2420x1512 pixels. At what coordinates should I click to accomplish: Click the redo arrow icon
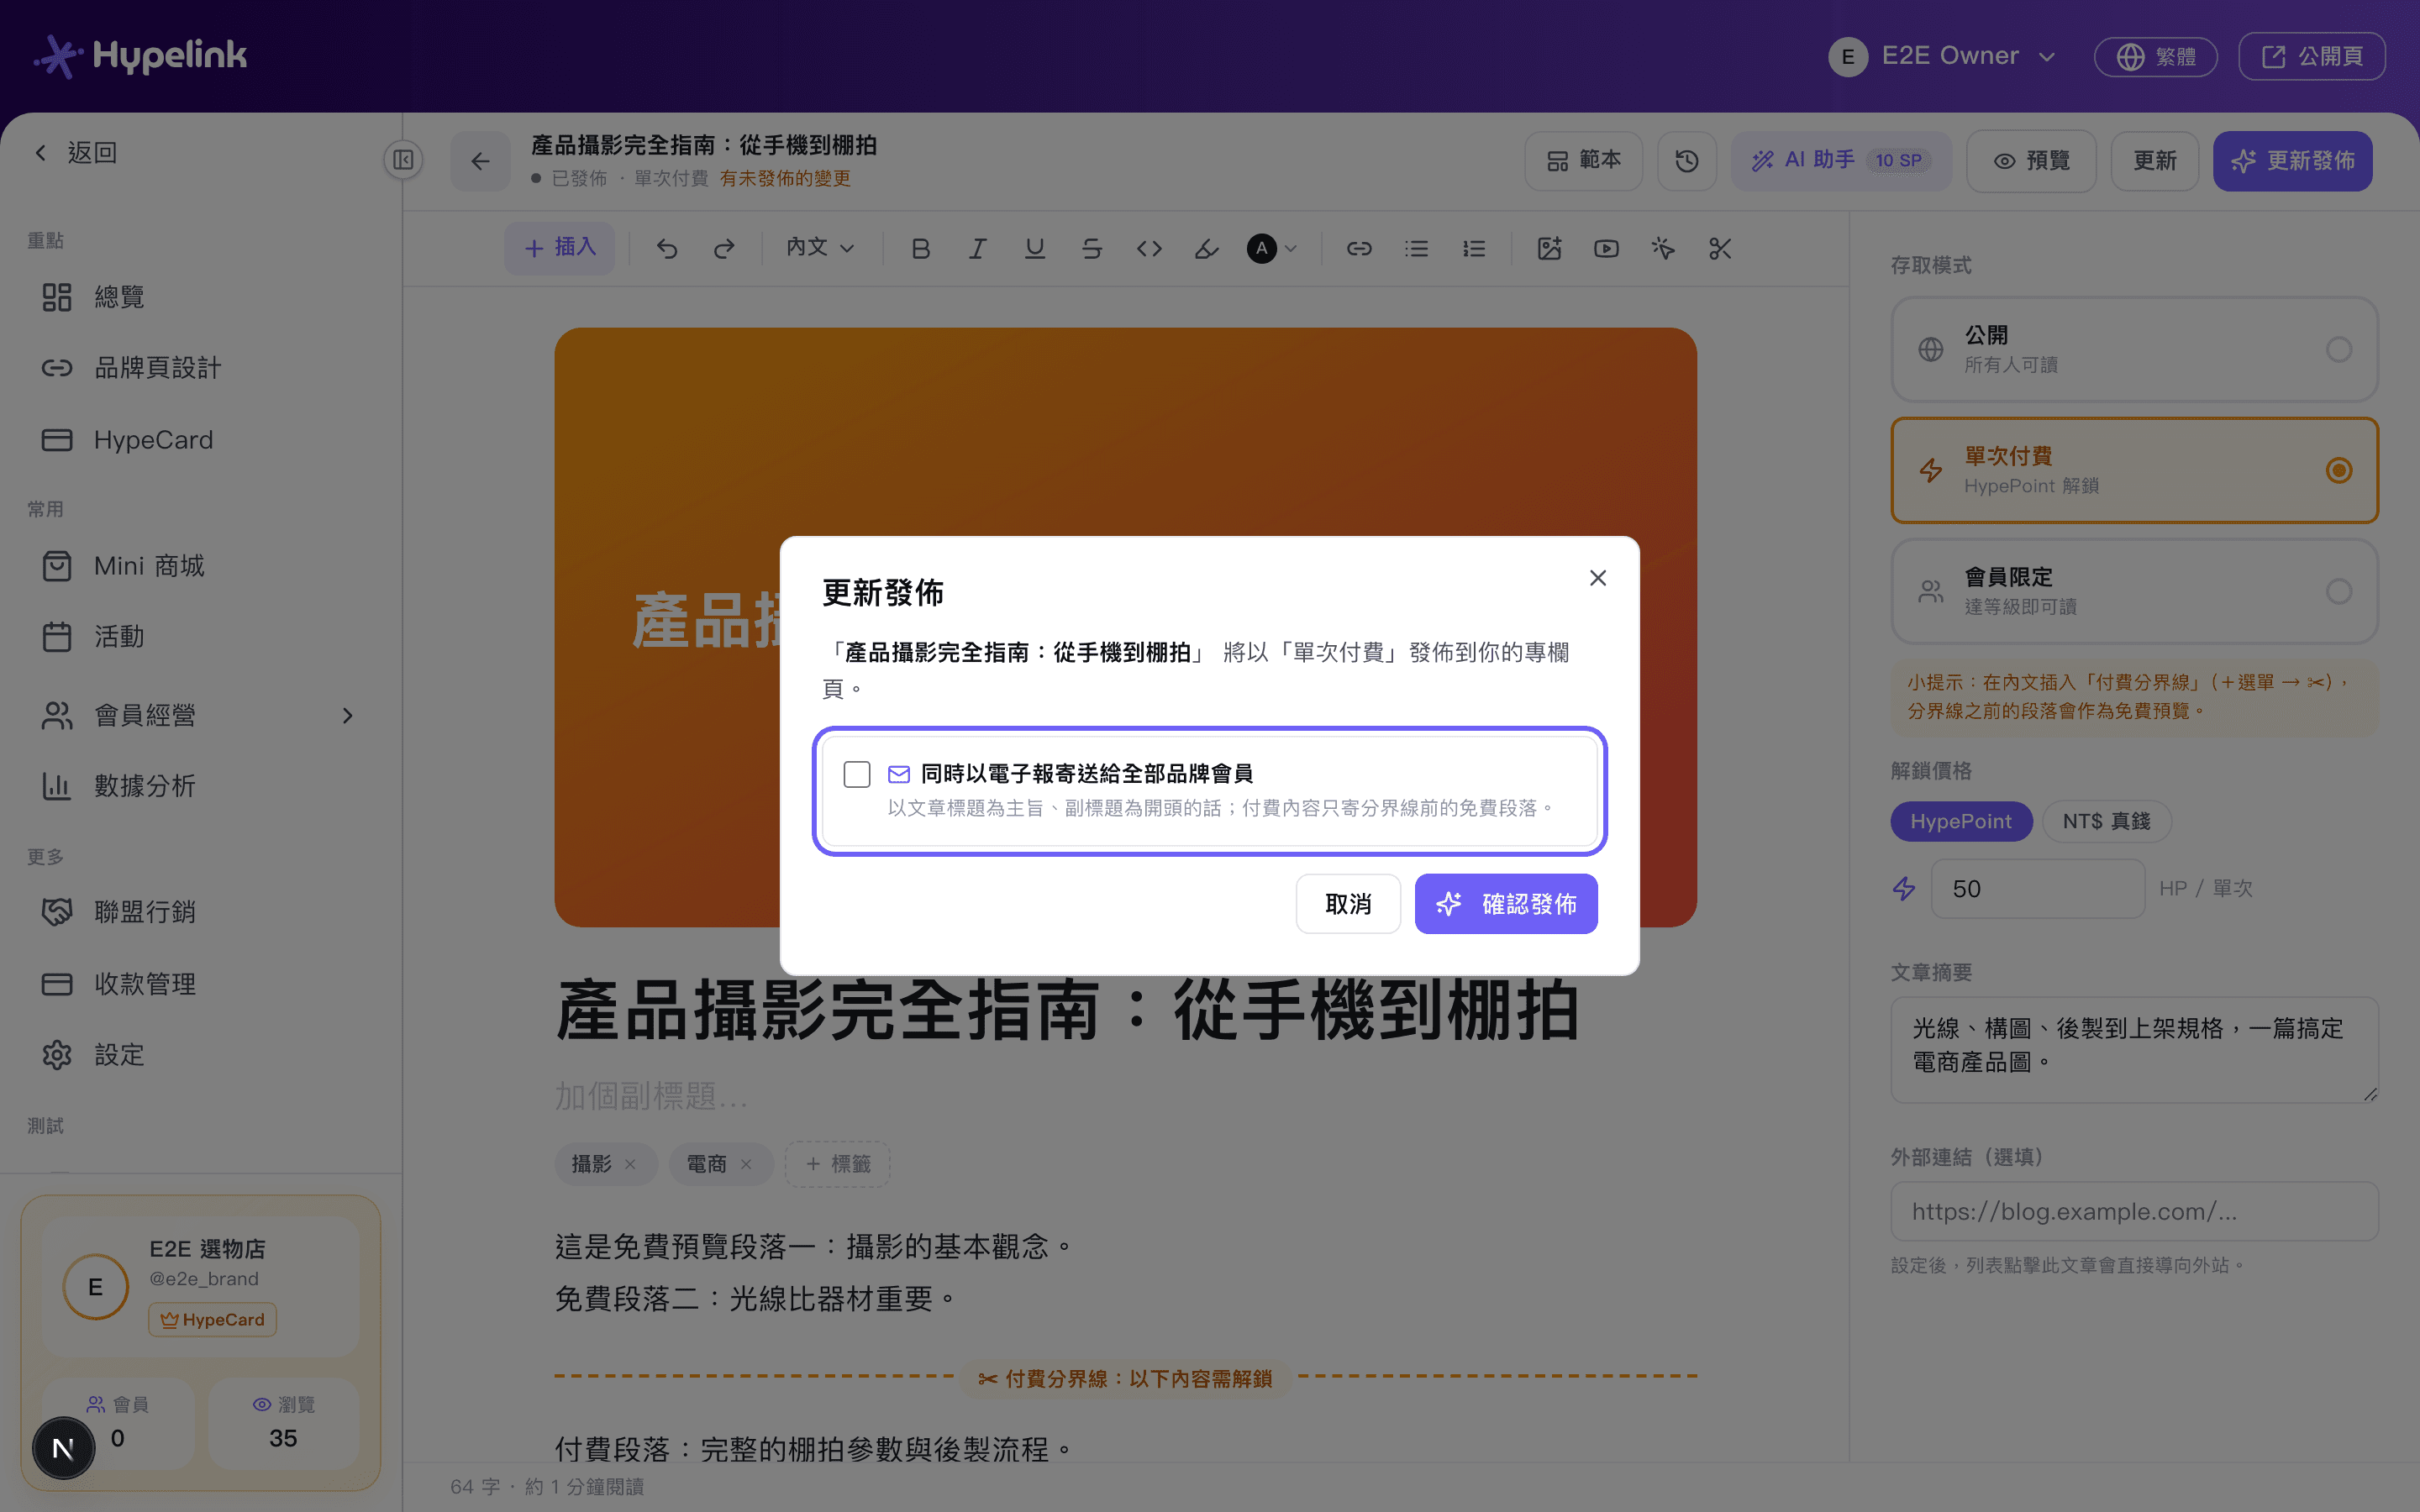click(724, 248)
